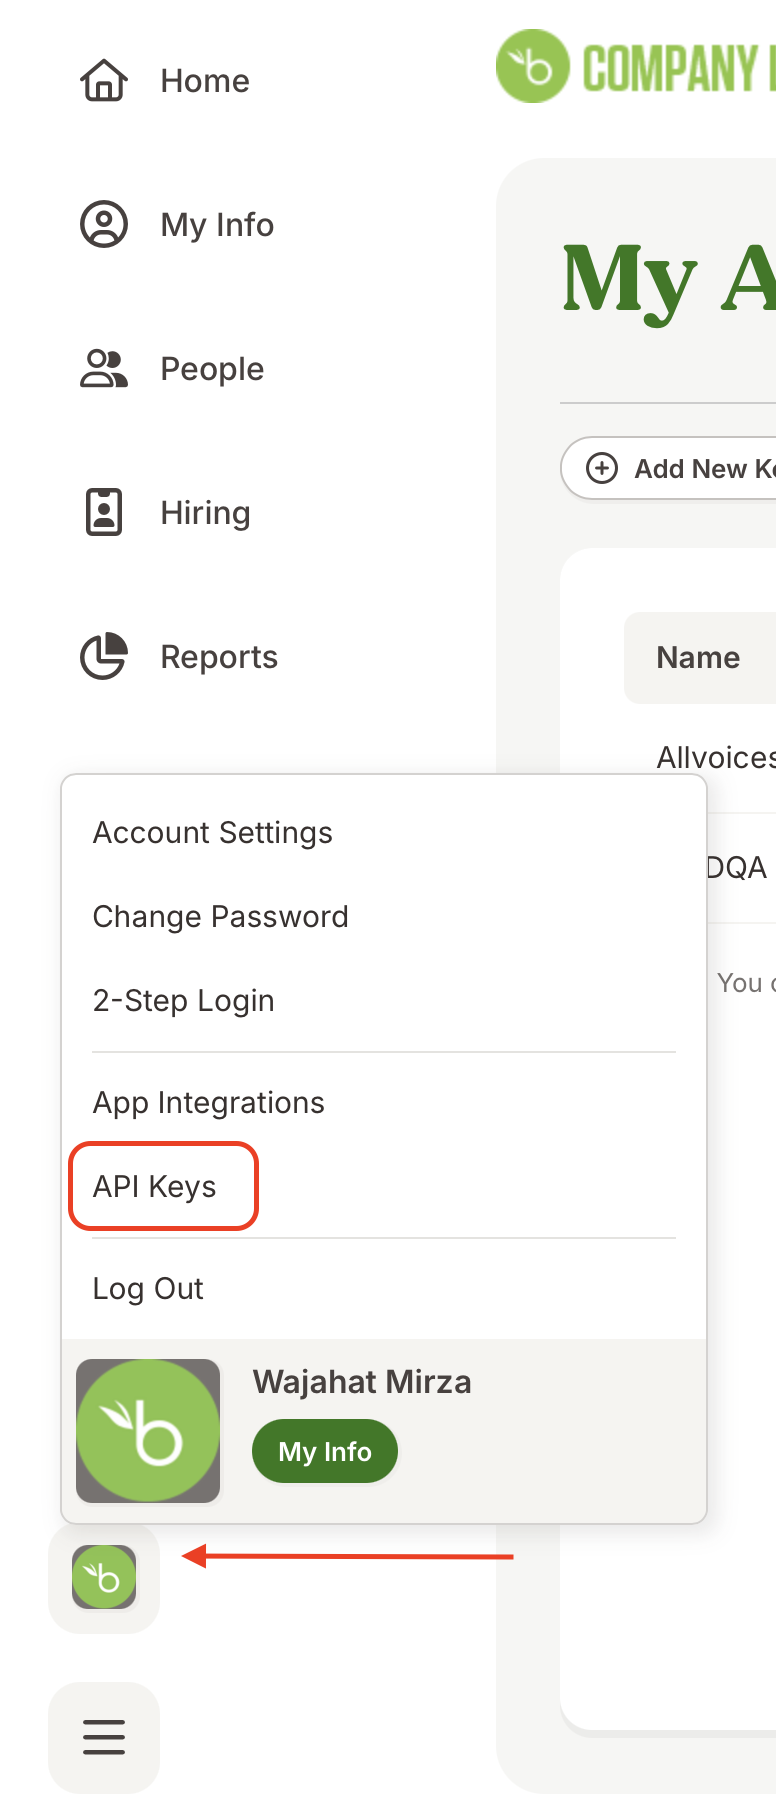Viewport: 776px width, 1796px height.
Task: Click the Home house icon
Action: click(x=104, y=81)
